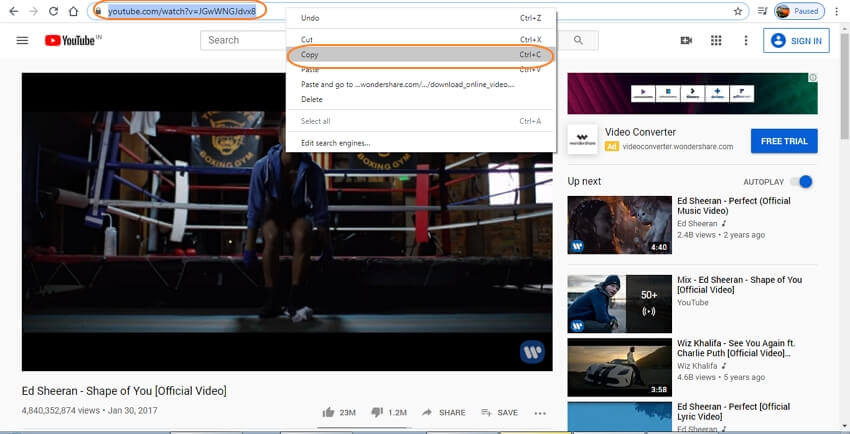Reload the page with refresh icon
This screenshot has width=850, height=434.
53,11
